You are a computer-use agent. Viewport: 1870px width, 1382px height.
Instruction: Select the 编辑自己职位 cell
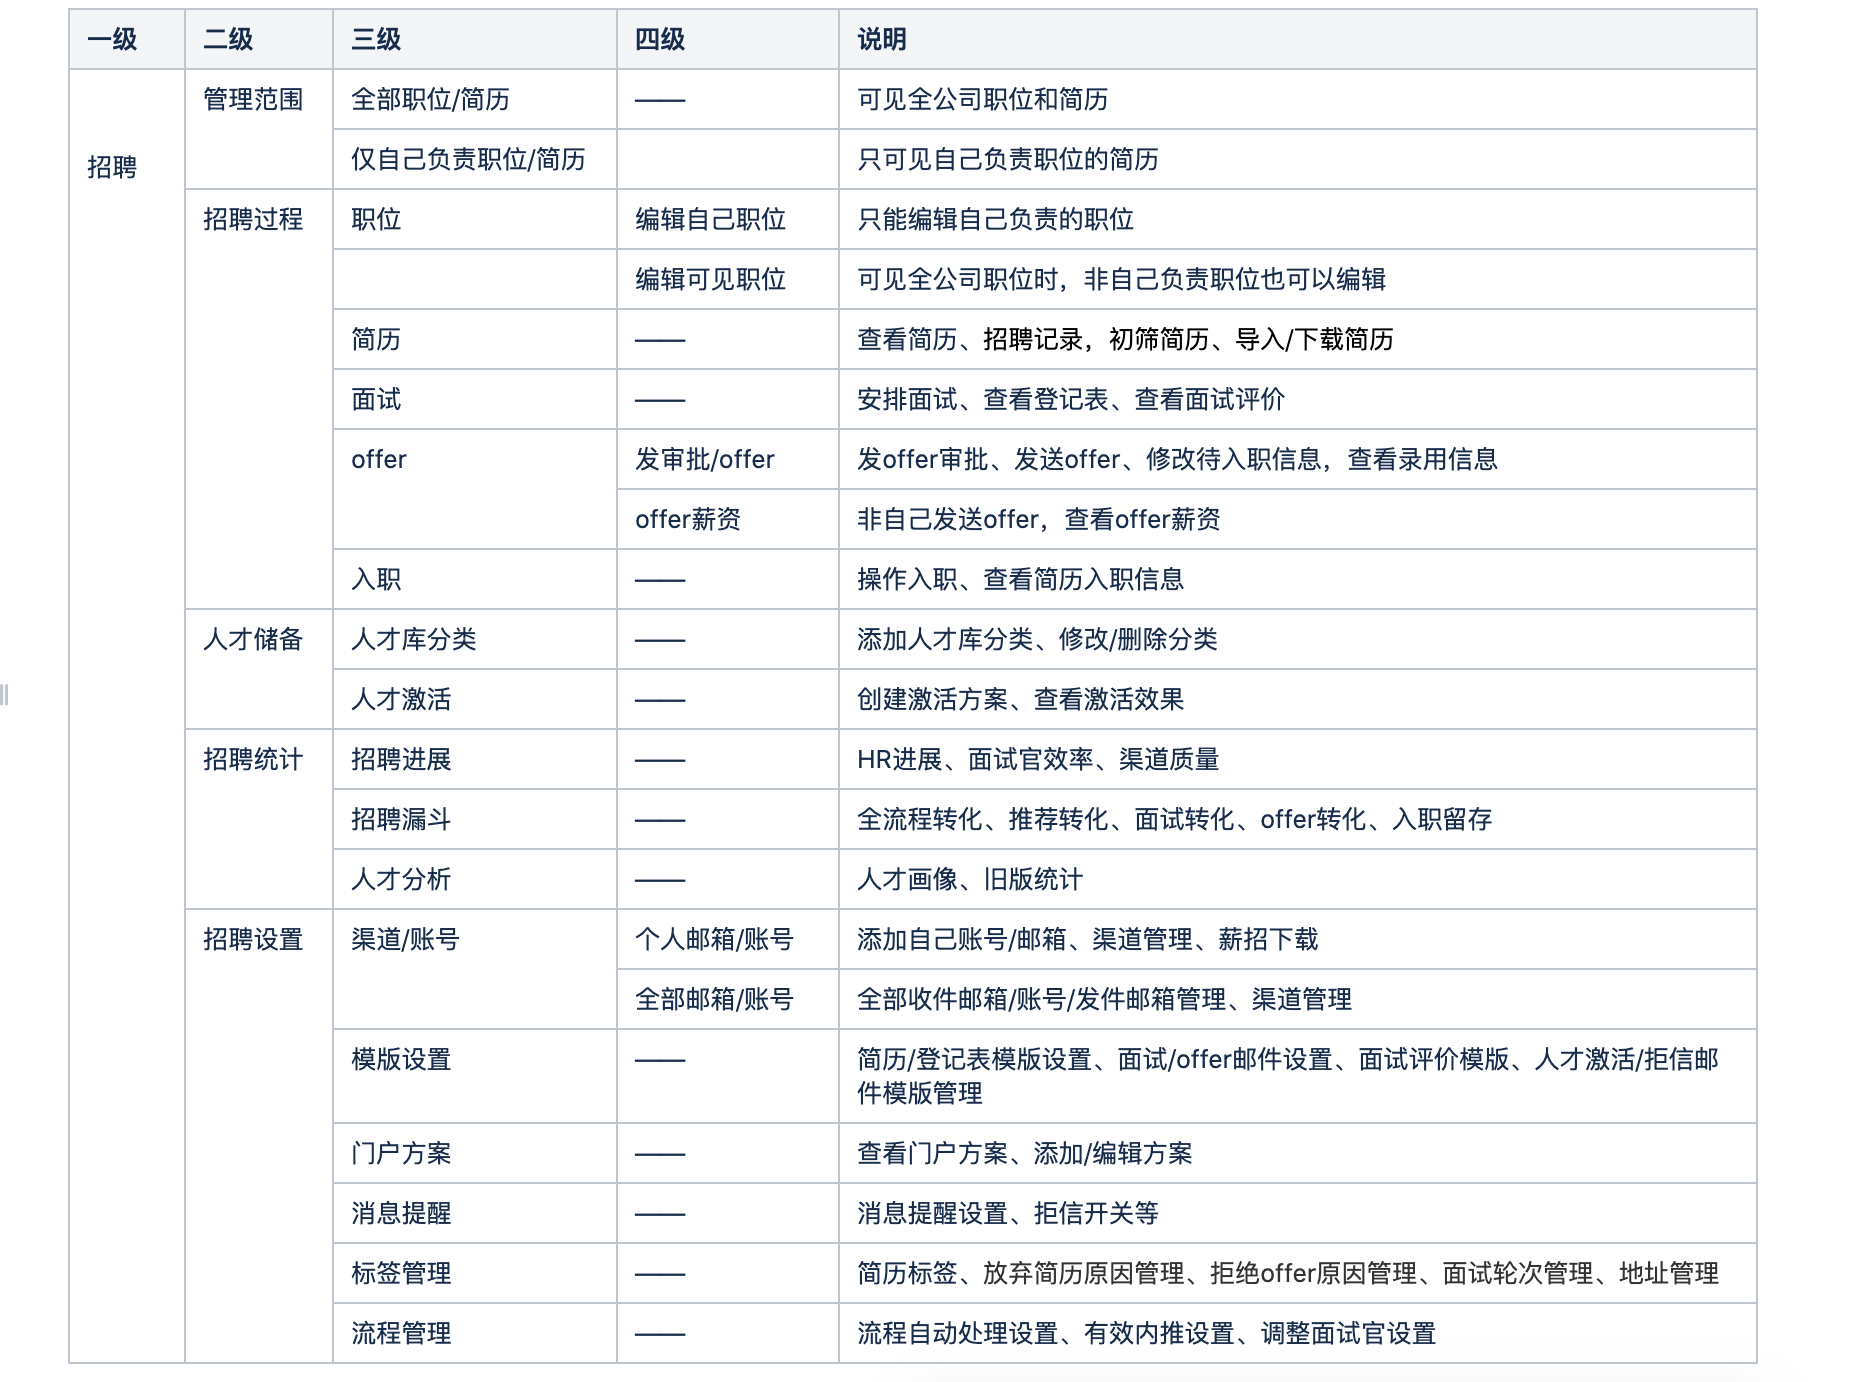coord(728,220)
